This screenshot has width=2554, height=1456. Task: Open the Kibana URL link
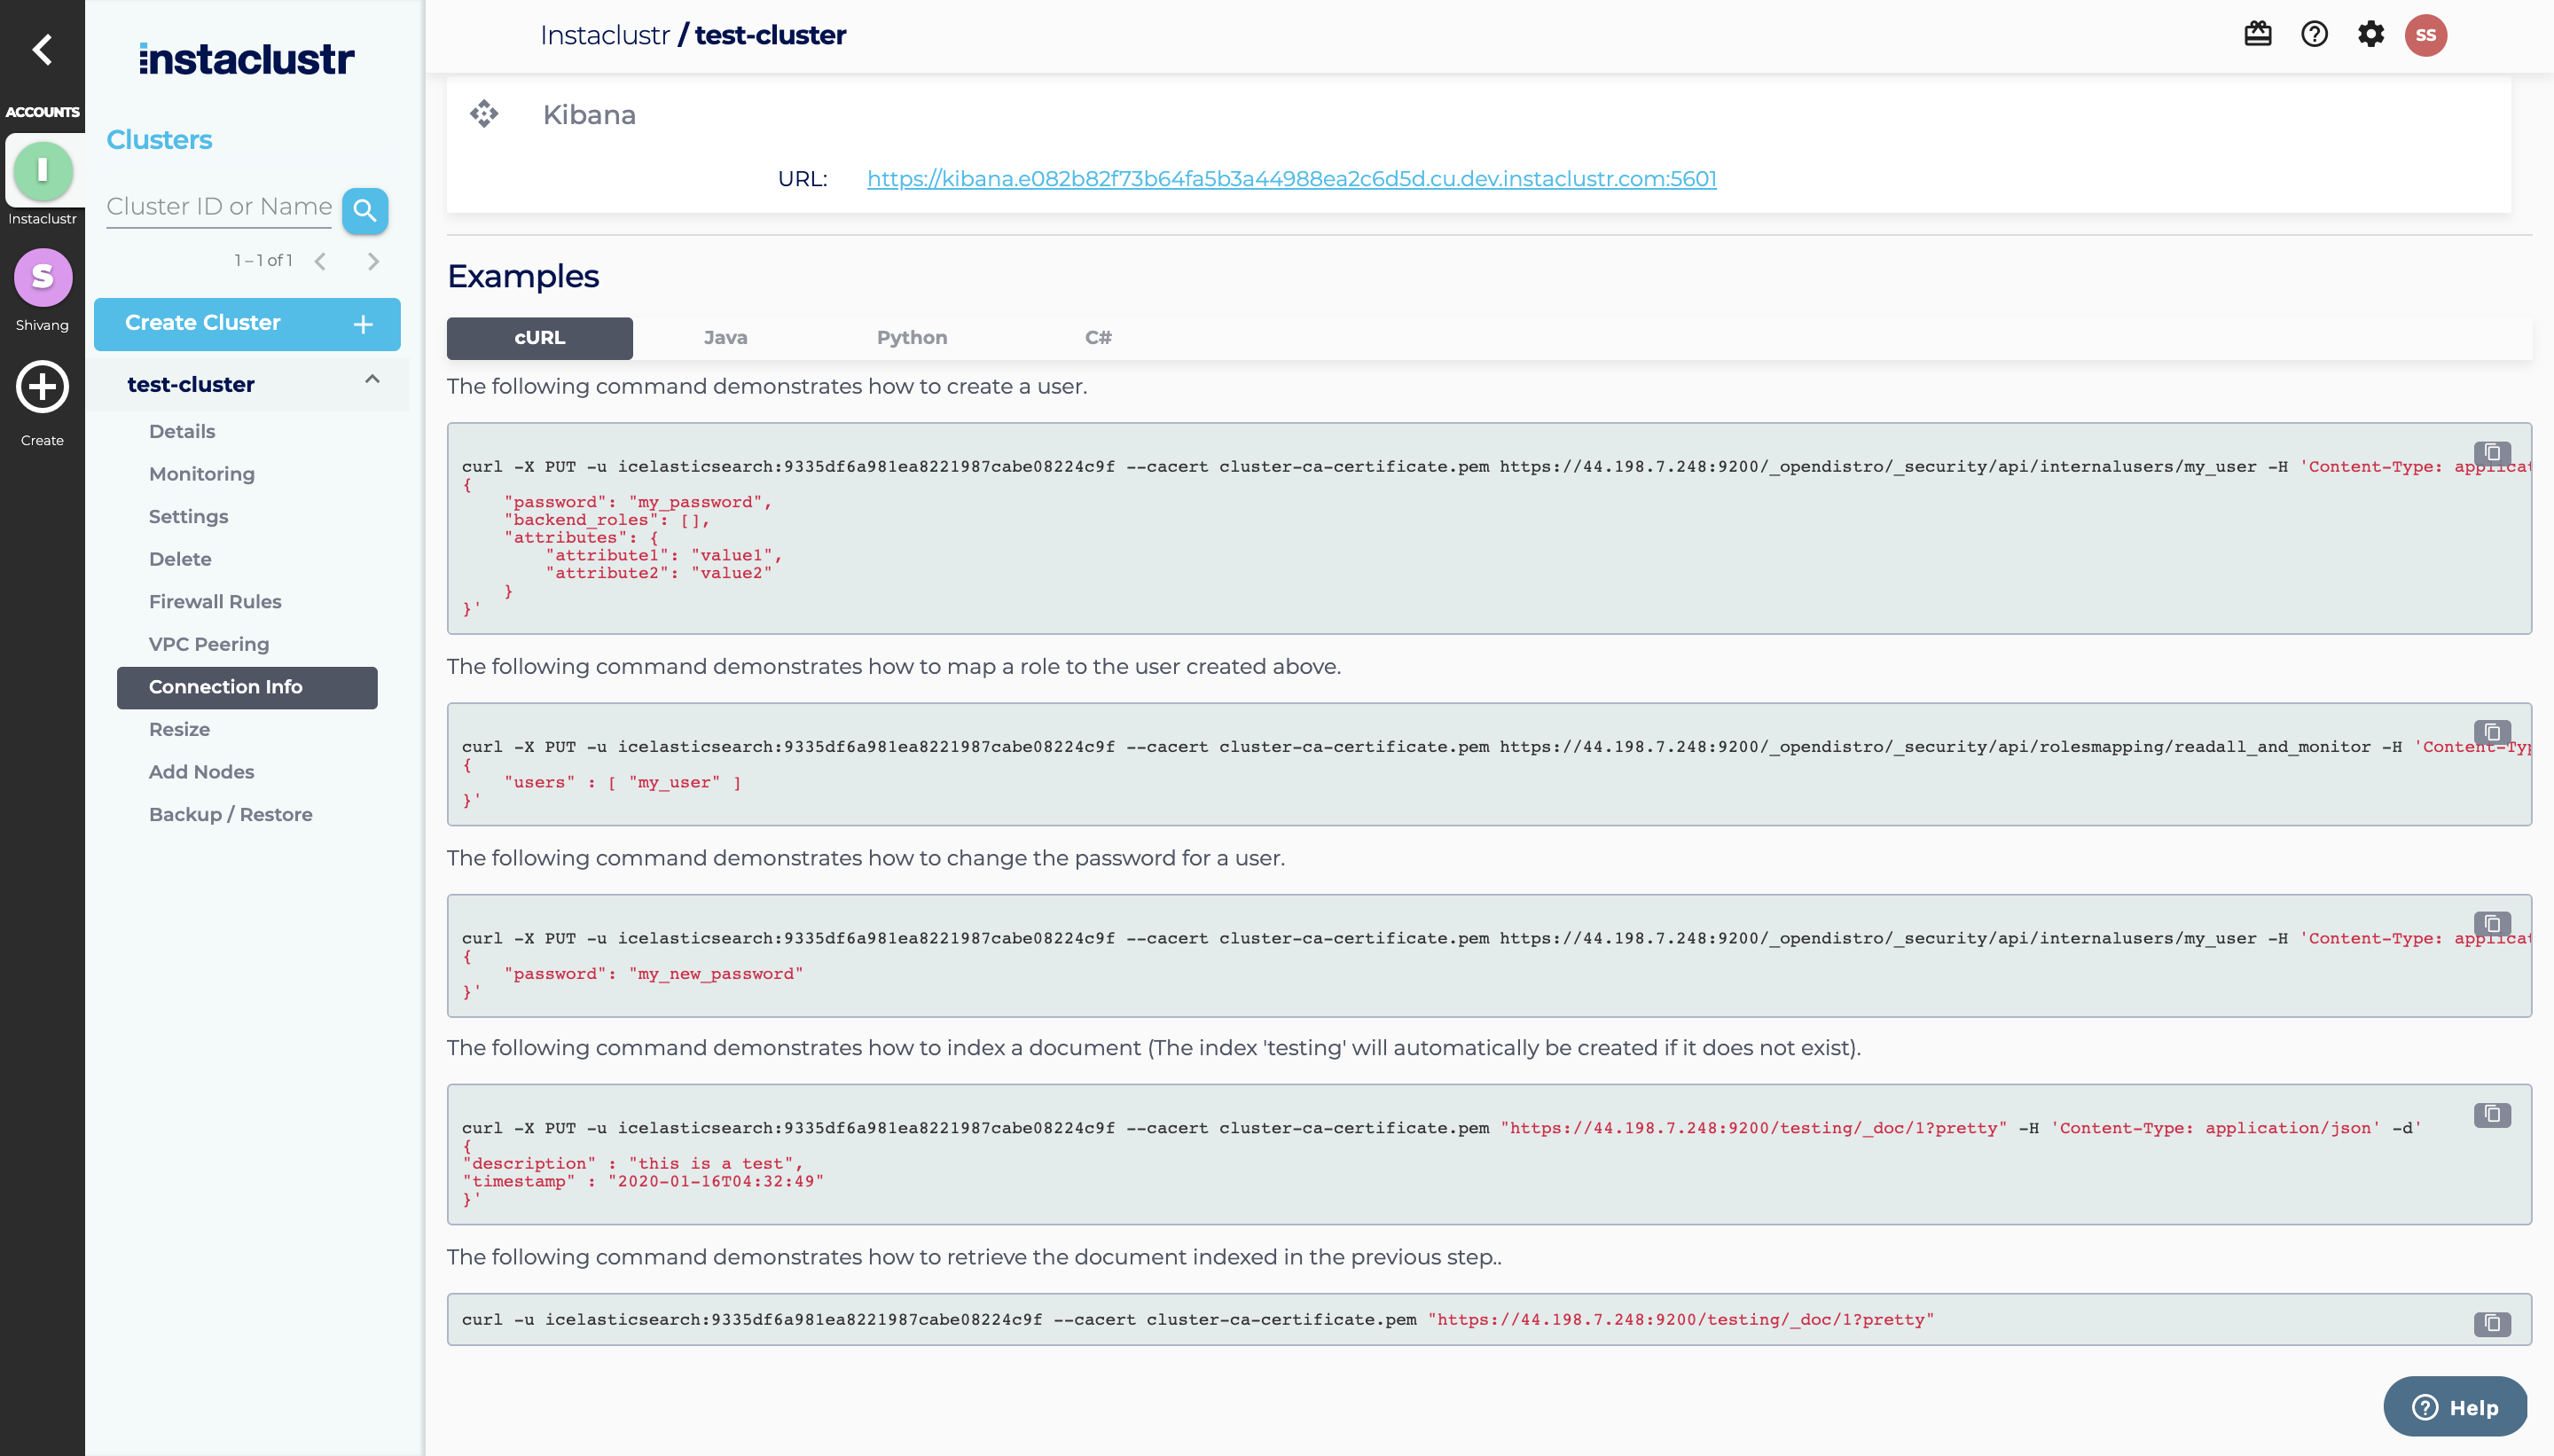point(1291,179)
